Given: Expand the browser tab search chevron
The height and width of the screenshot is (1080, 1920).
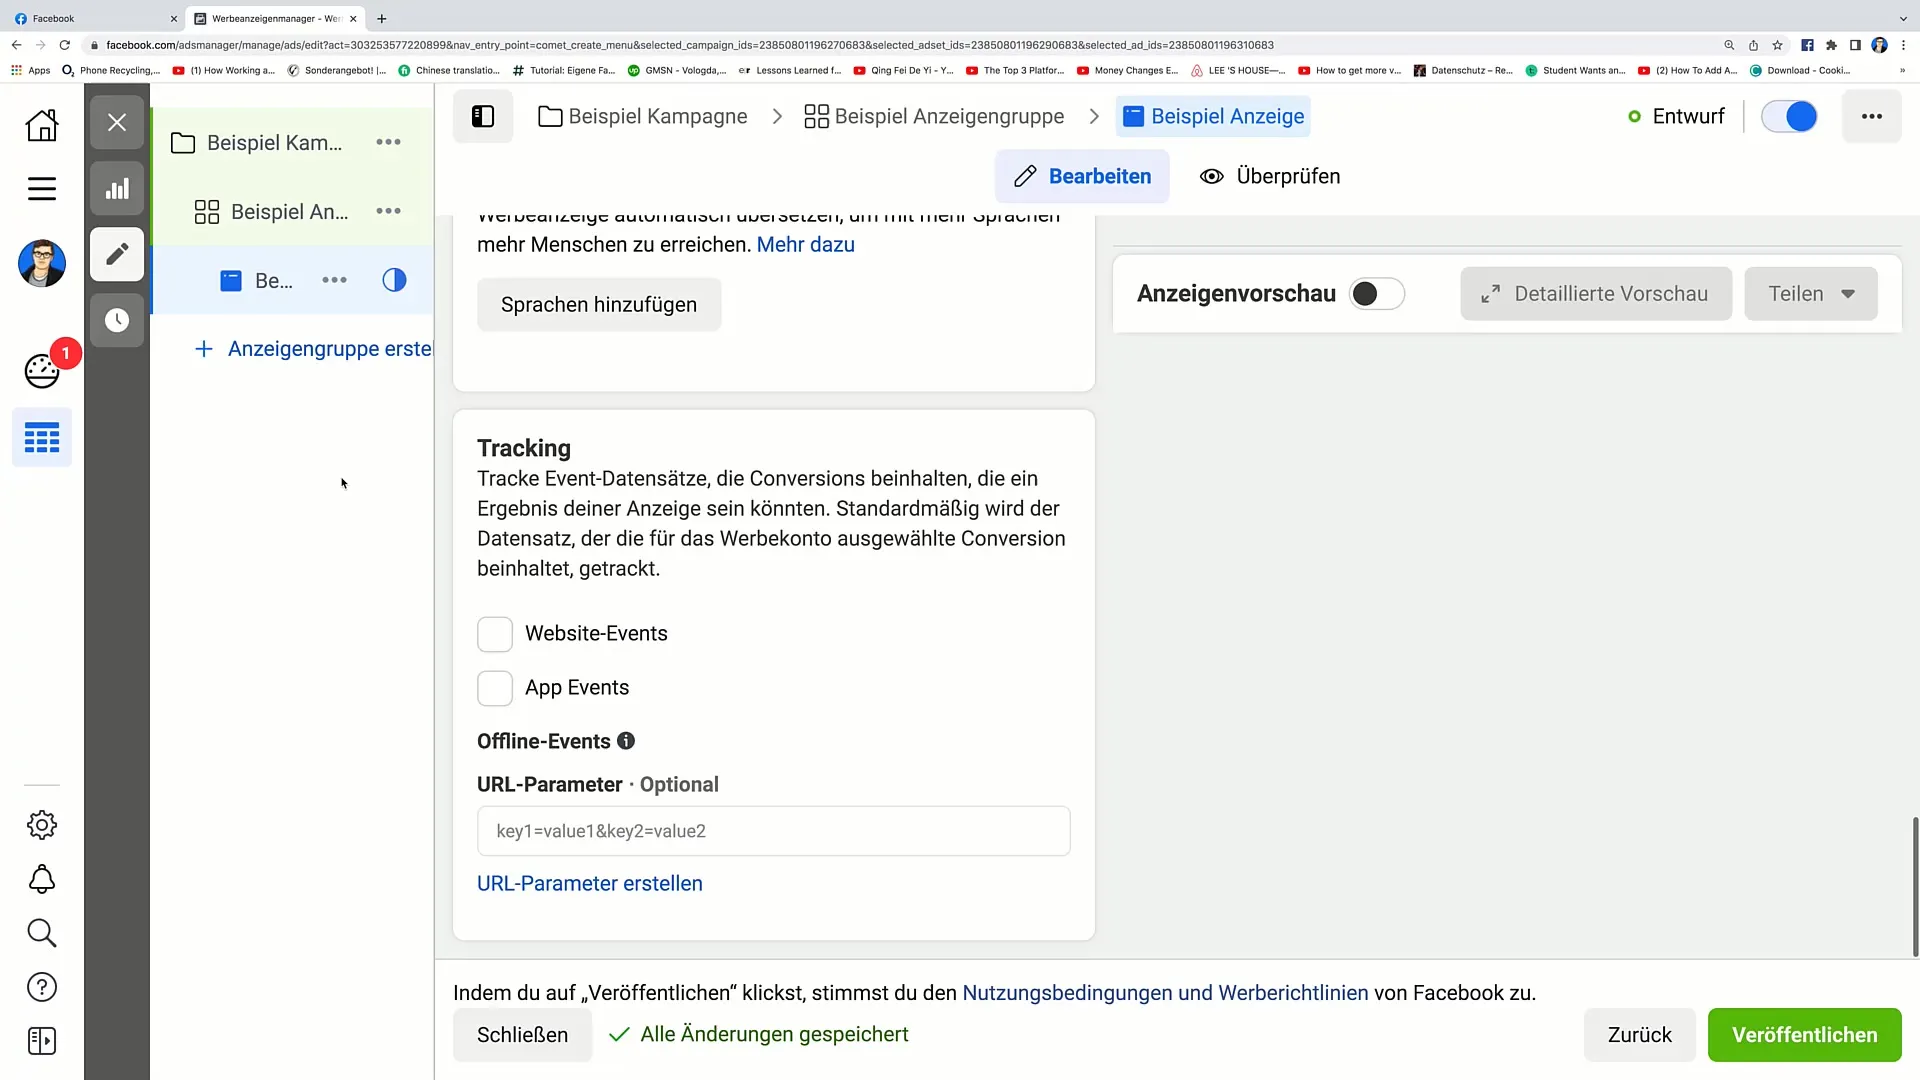Looking at the screenshot, I should (1903, 18).
